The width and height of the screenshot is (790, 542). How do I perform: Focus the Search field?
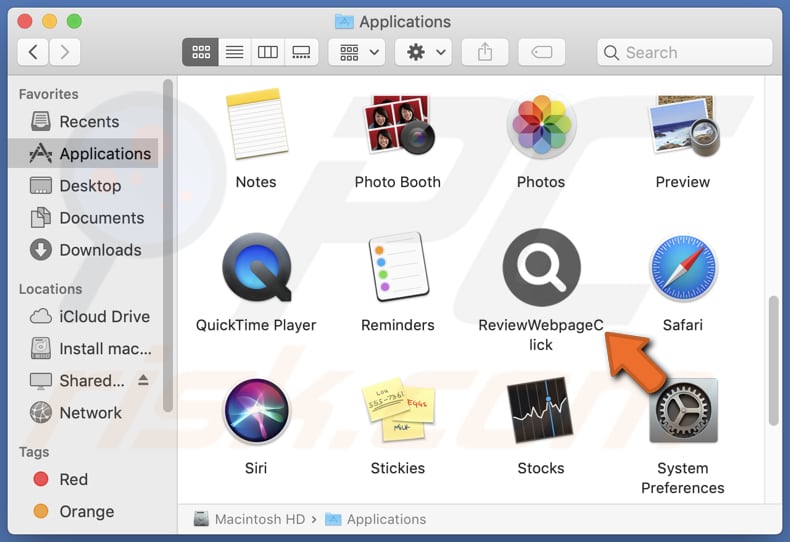pos(684,52)
